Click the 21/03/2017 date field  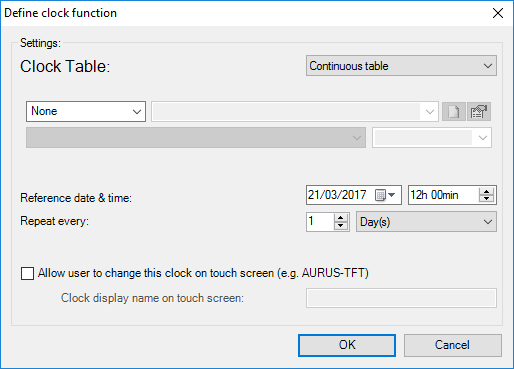coord(354,195)
